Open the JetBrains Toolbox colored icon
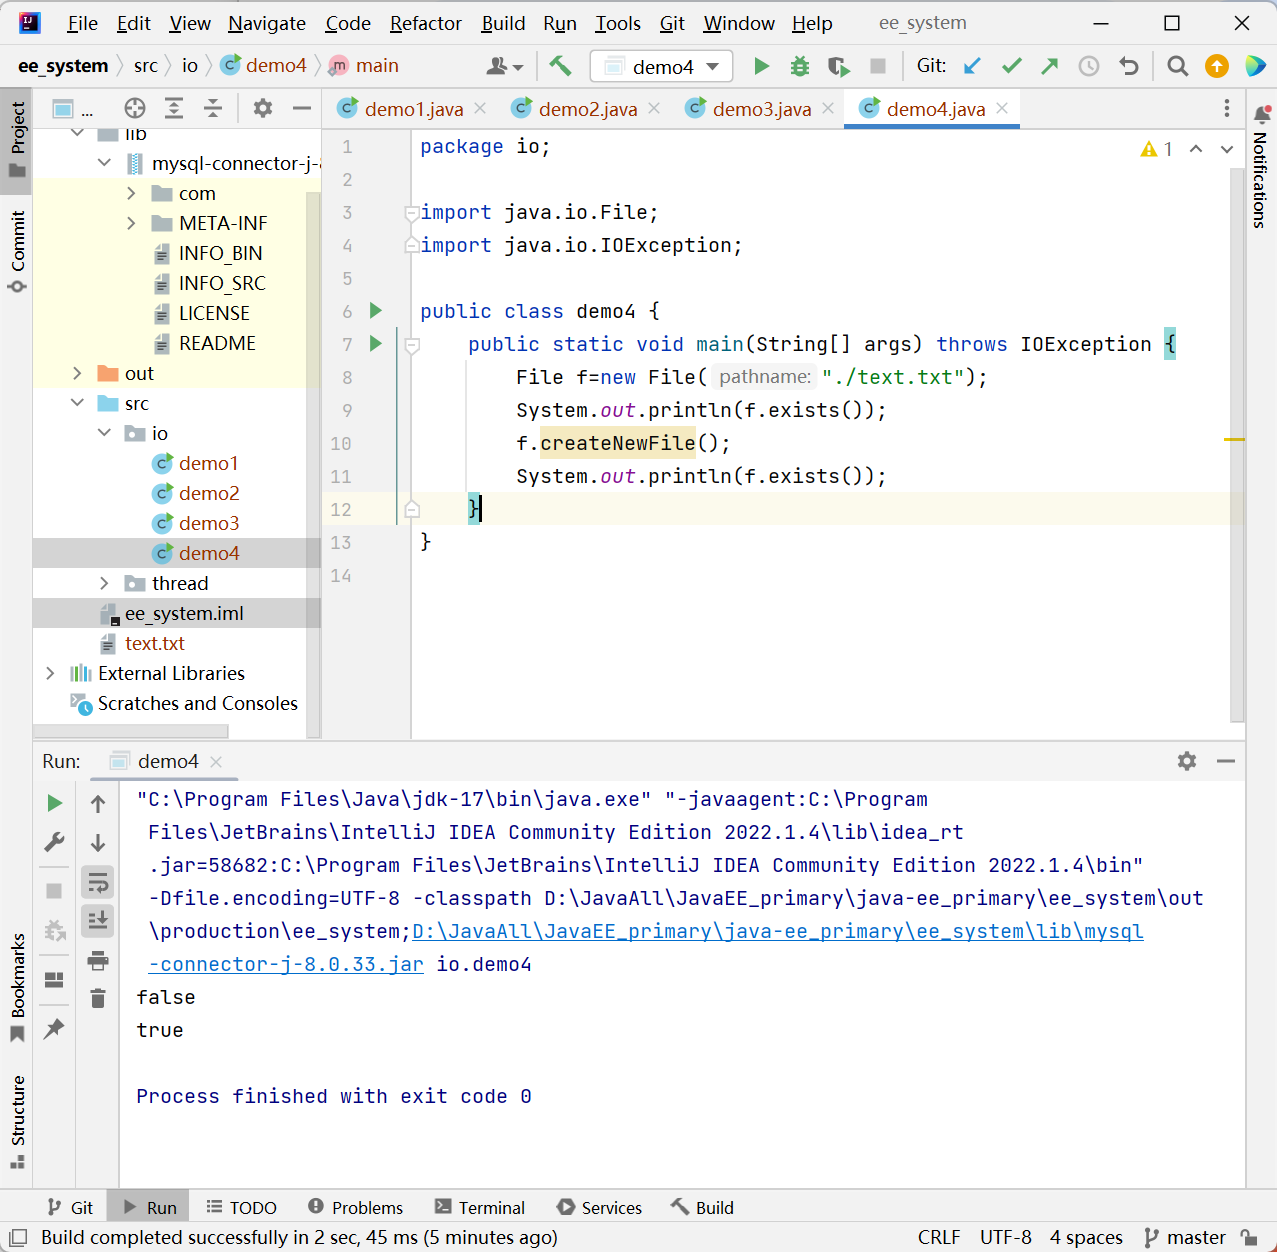 1255,66
